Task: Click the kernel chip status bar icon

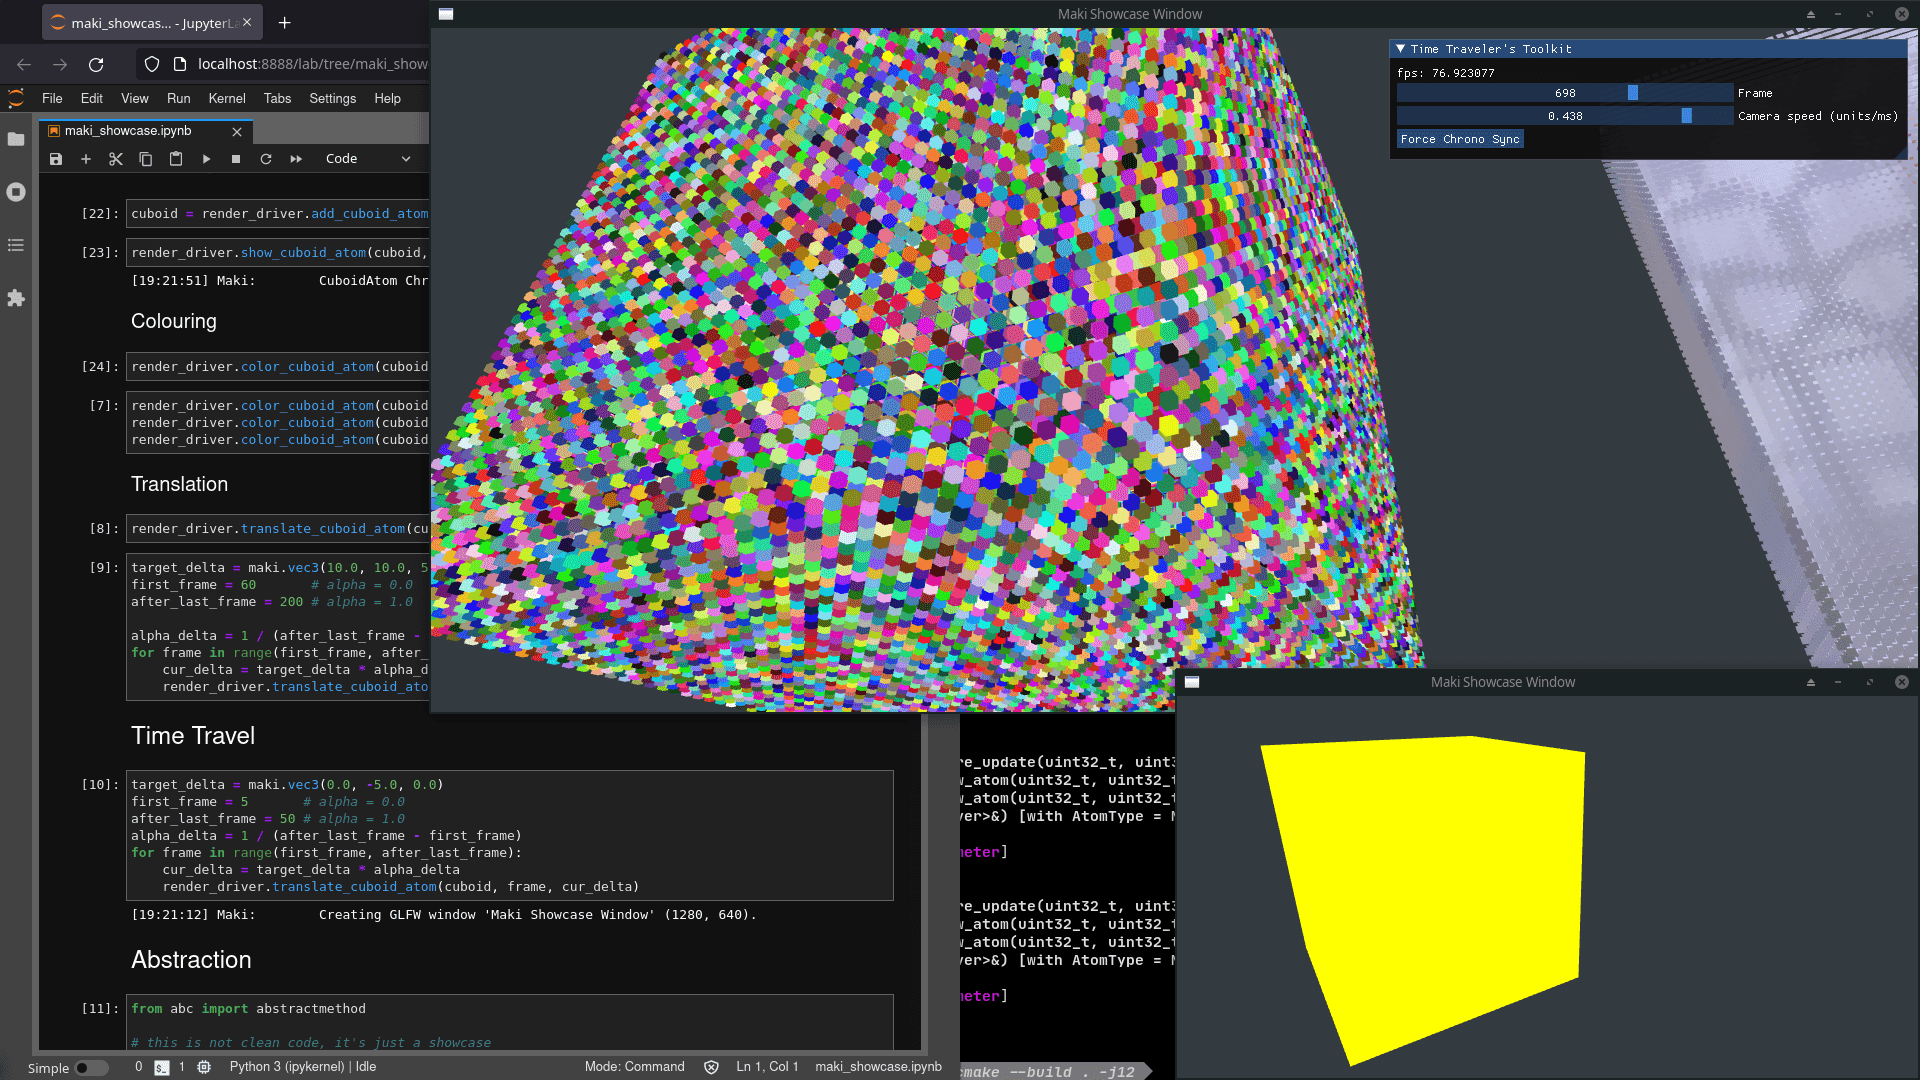Action: coord(204,1068)
